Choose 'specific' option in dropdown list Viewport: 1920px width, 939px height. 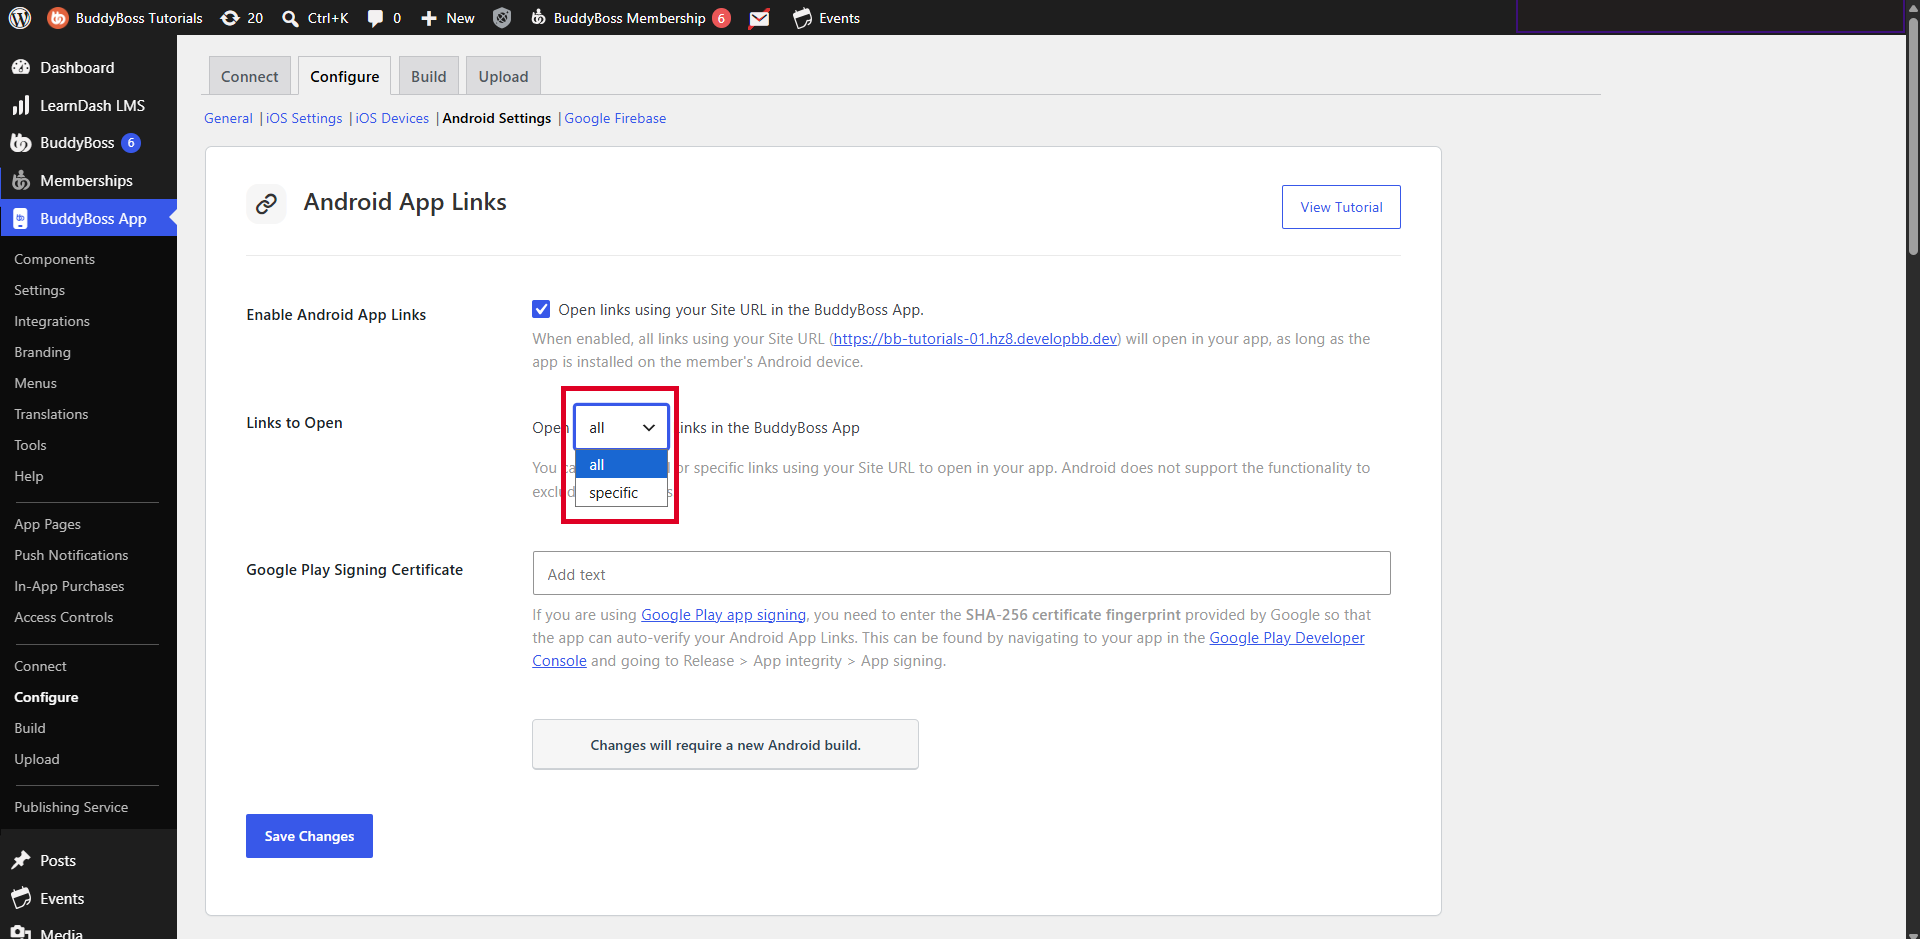[x=621, y=493]
